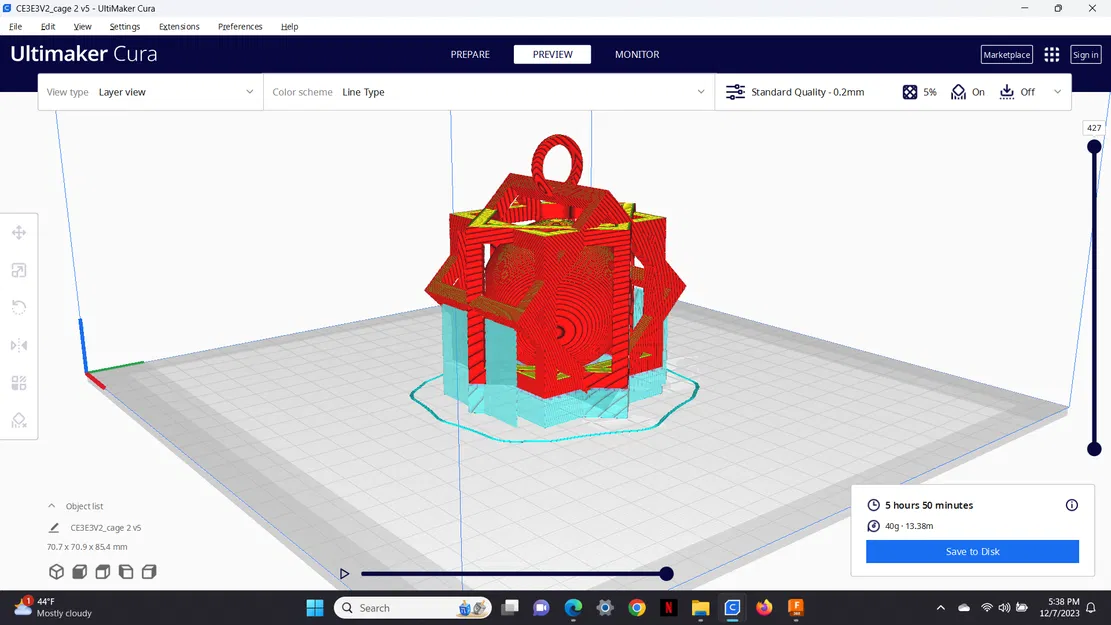
Task: Open the Edit menu
Action: (48, 26)
